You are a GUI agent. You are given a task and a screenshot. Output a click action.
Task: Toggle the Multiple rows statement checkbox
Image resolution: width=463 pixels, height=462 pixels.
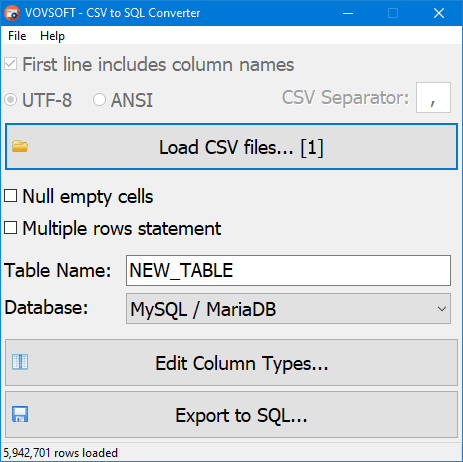pos(11,228)
